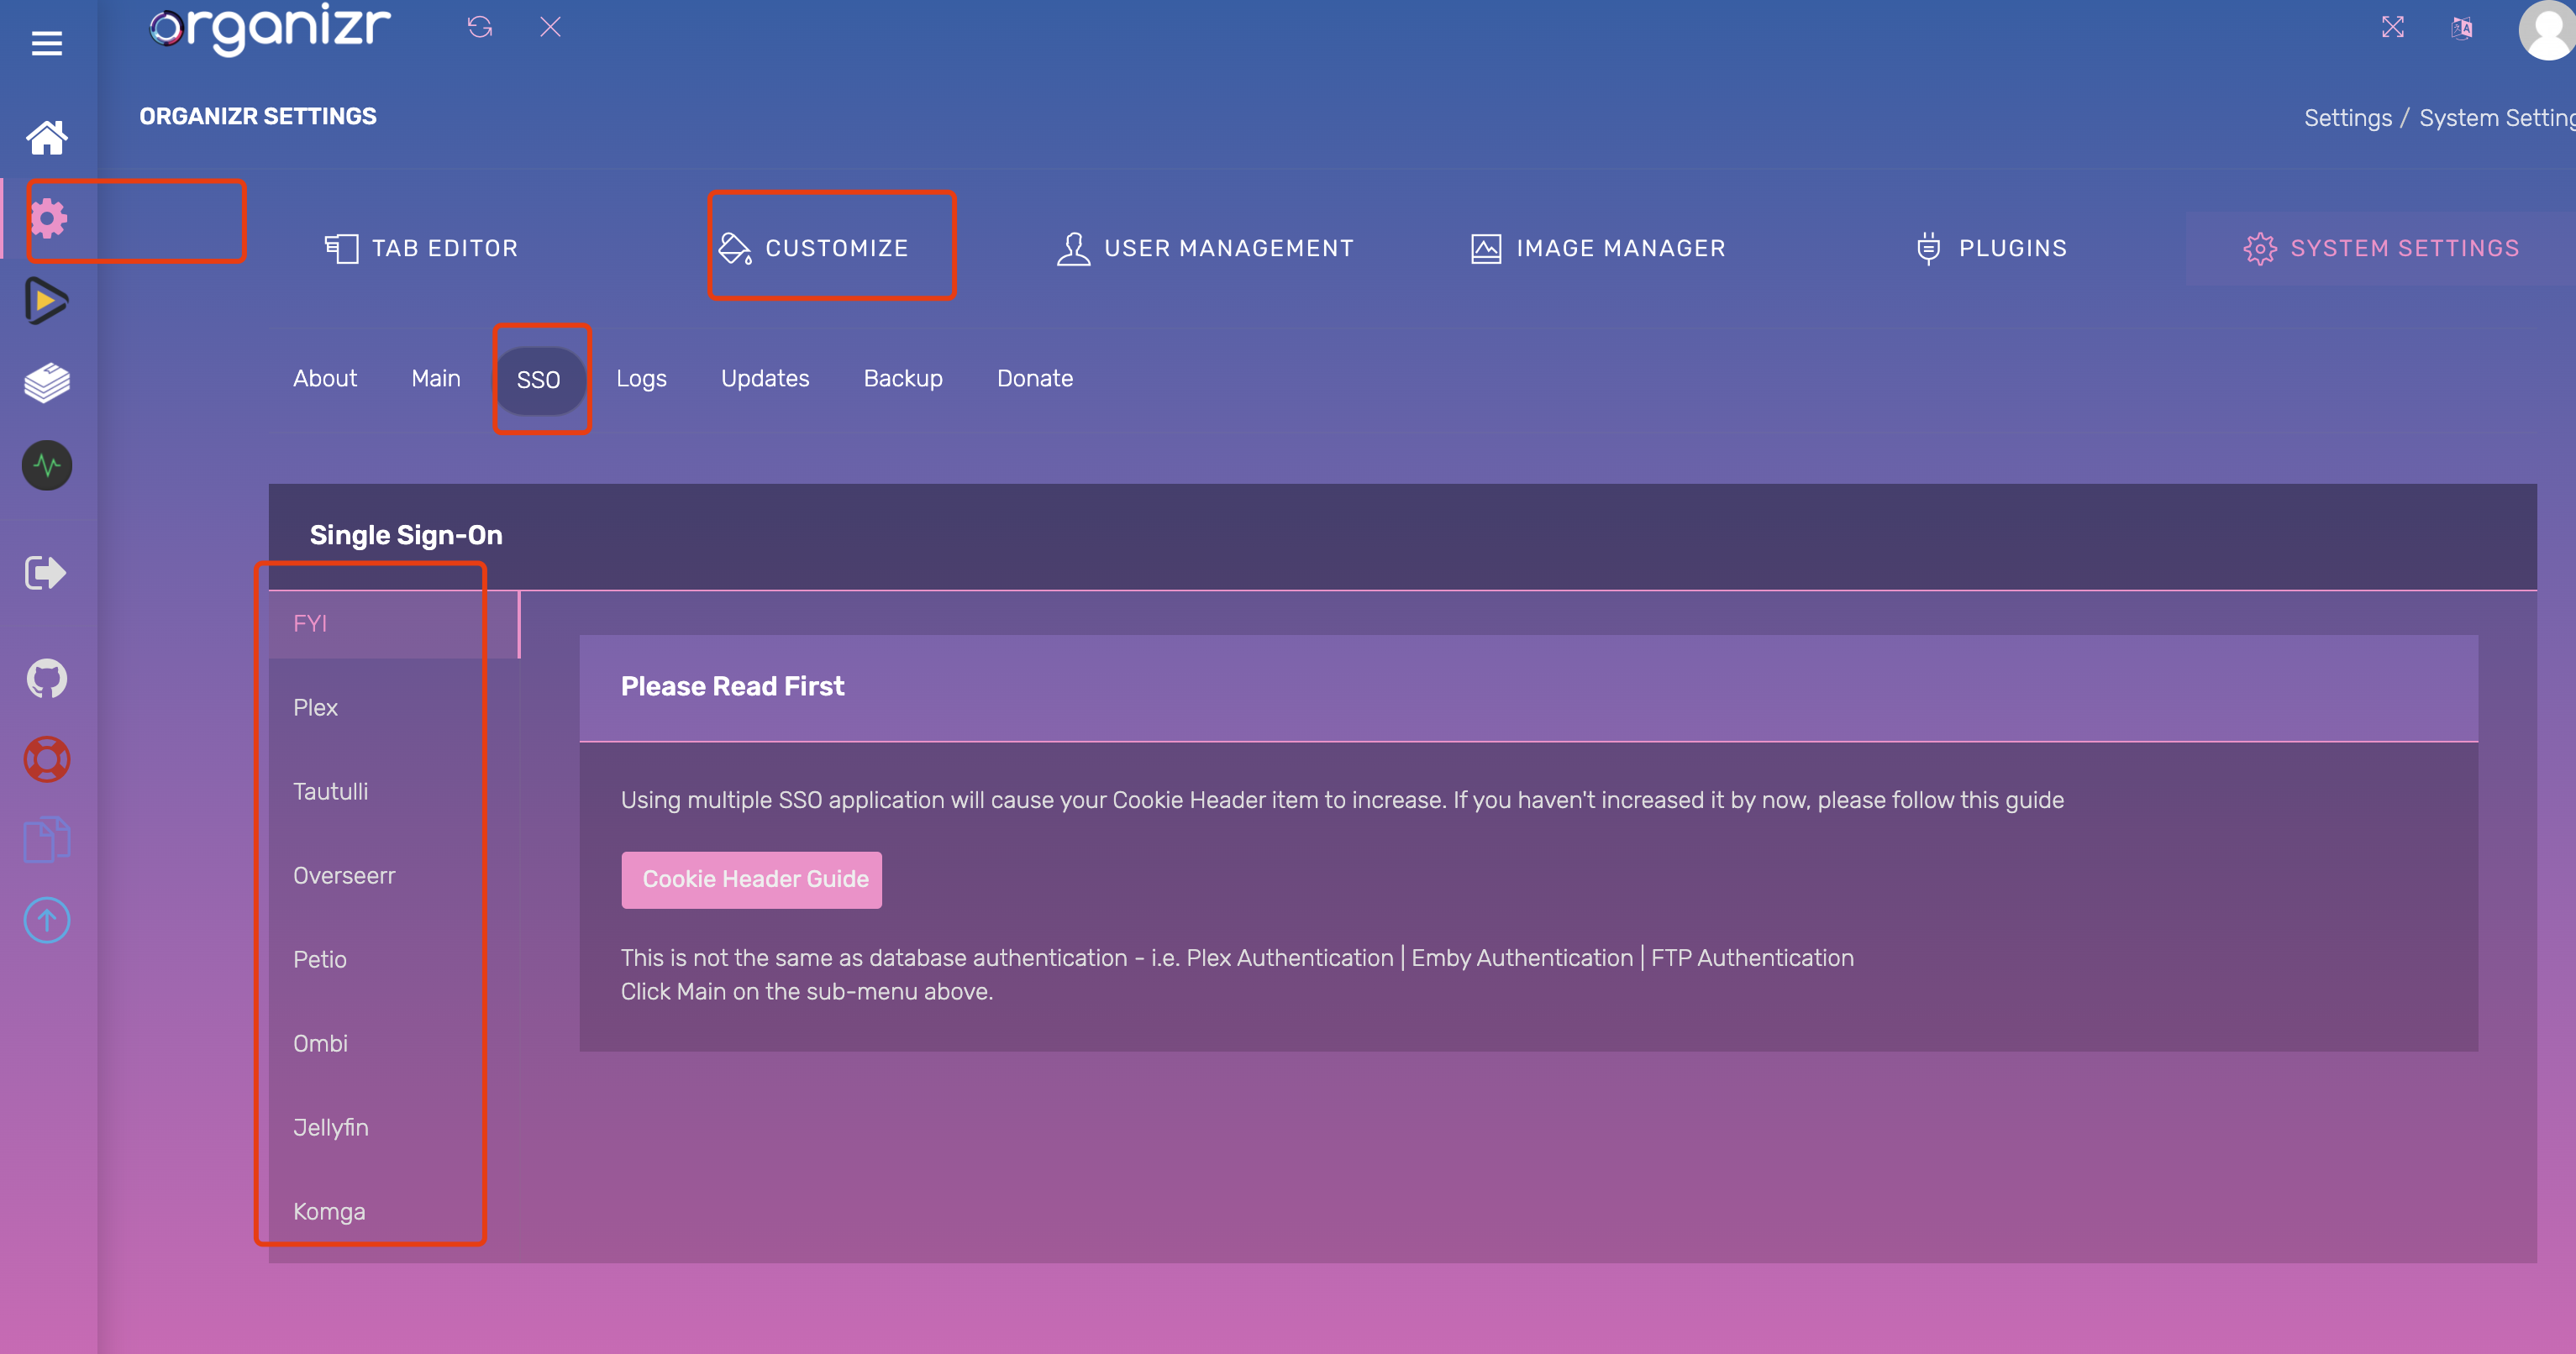Toggle fullscreen with the expand arrows icon
The height and width of the screenshot is (1354, 2576).
[2392, 27]
